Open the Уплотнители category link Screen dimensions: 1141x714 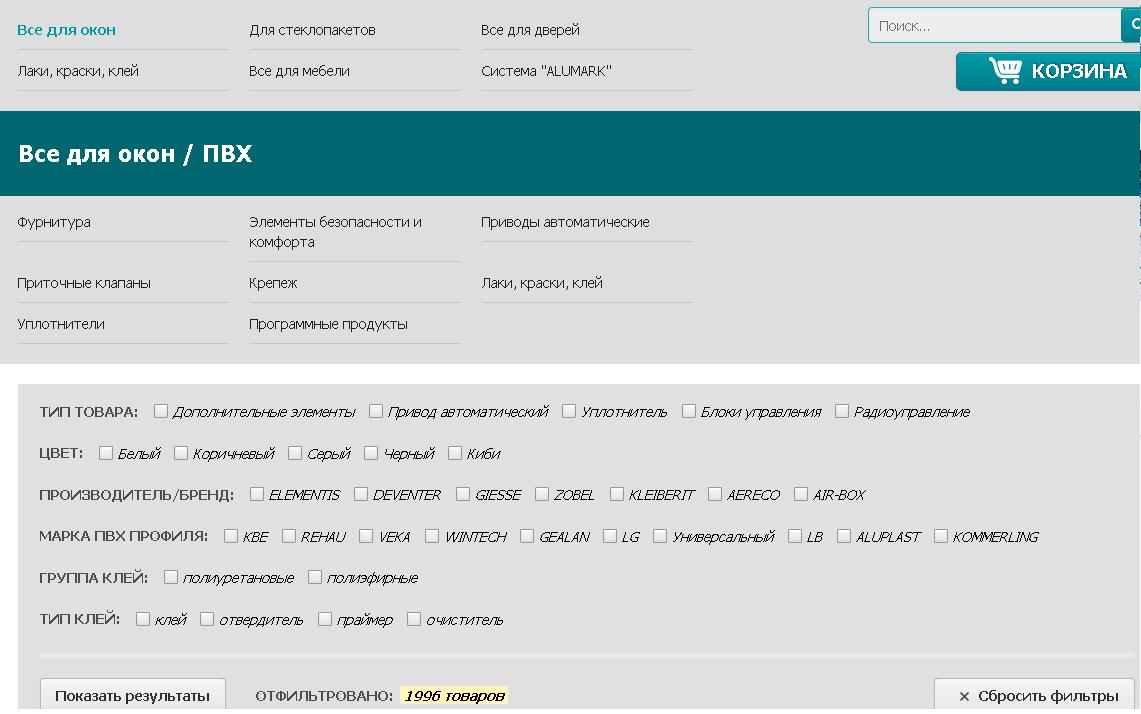pyautogui.click(x=61, y=324)
